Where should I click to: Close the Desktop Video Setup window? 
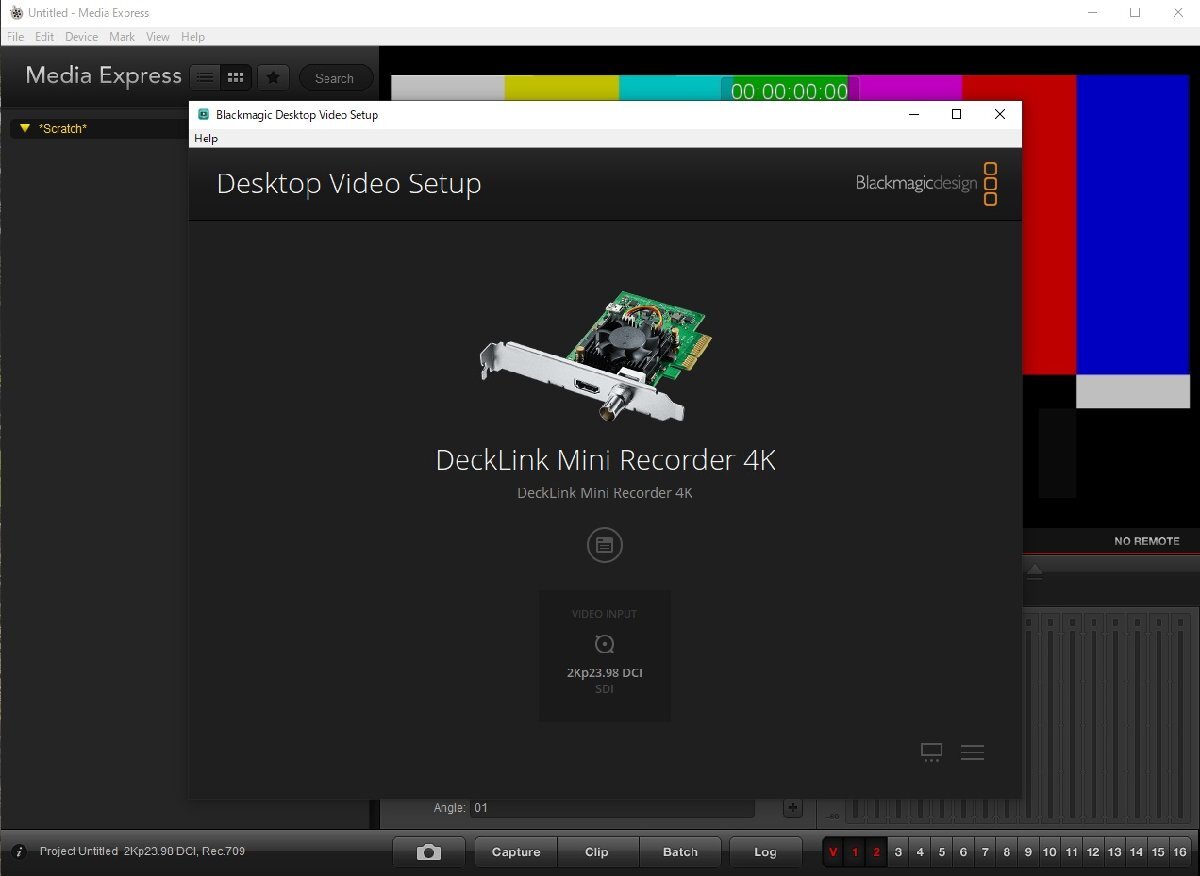[999, 114]
